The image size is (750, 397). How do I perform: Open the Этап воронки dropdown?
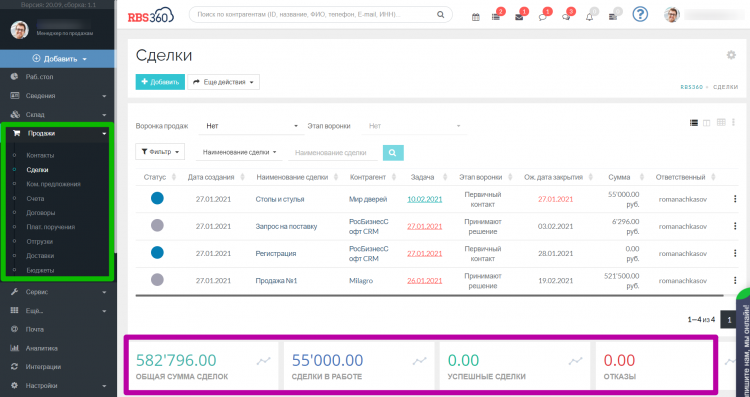click(x=414, y=126)
